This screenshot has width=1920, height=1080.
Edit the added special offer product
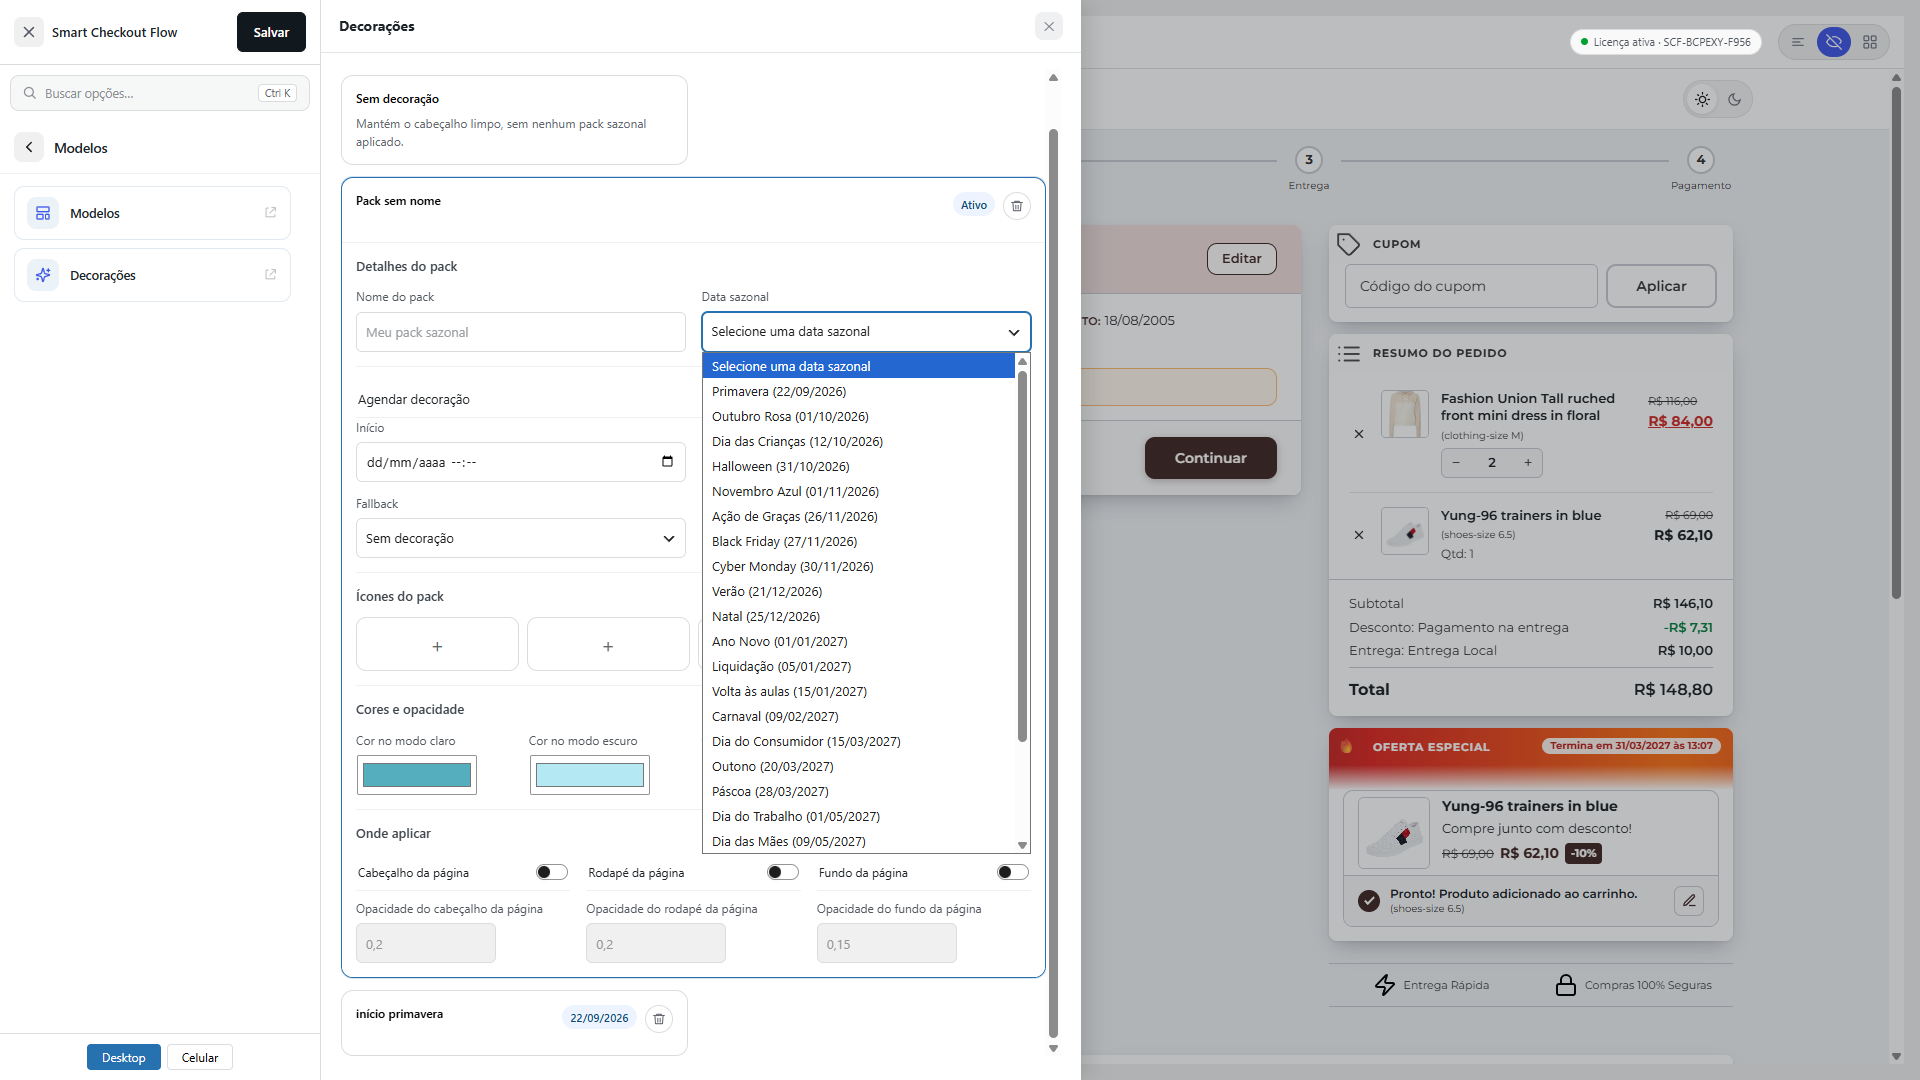pos(1689,901)
